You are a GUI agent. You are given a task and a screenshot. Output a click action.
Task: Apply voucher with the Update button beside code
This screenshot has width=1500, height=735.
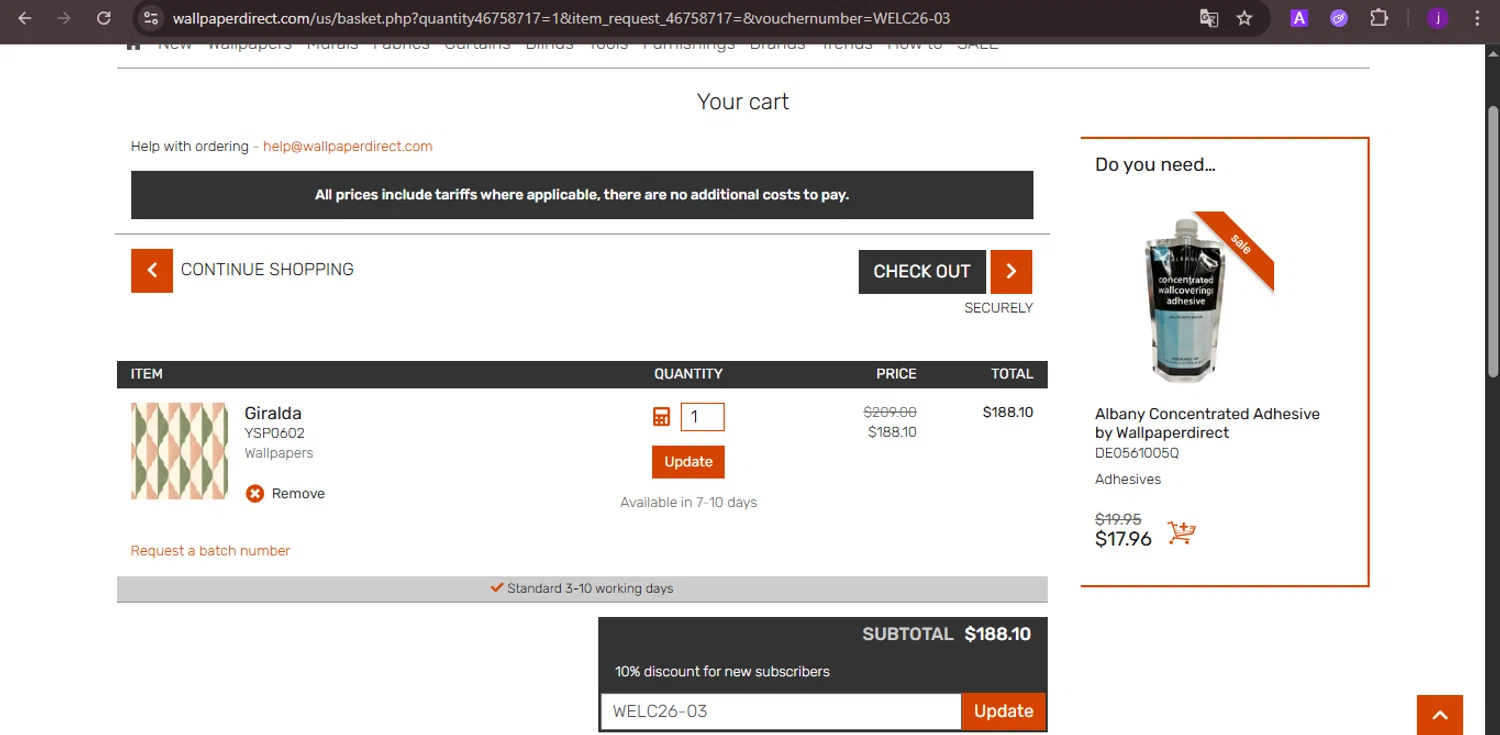1003,711
